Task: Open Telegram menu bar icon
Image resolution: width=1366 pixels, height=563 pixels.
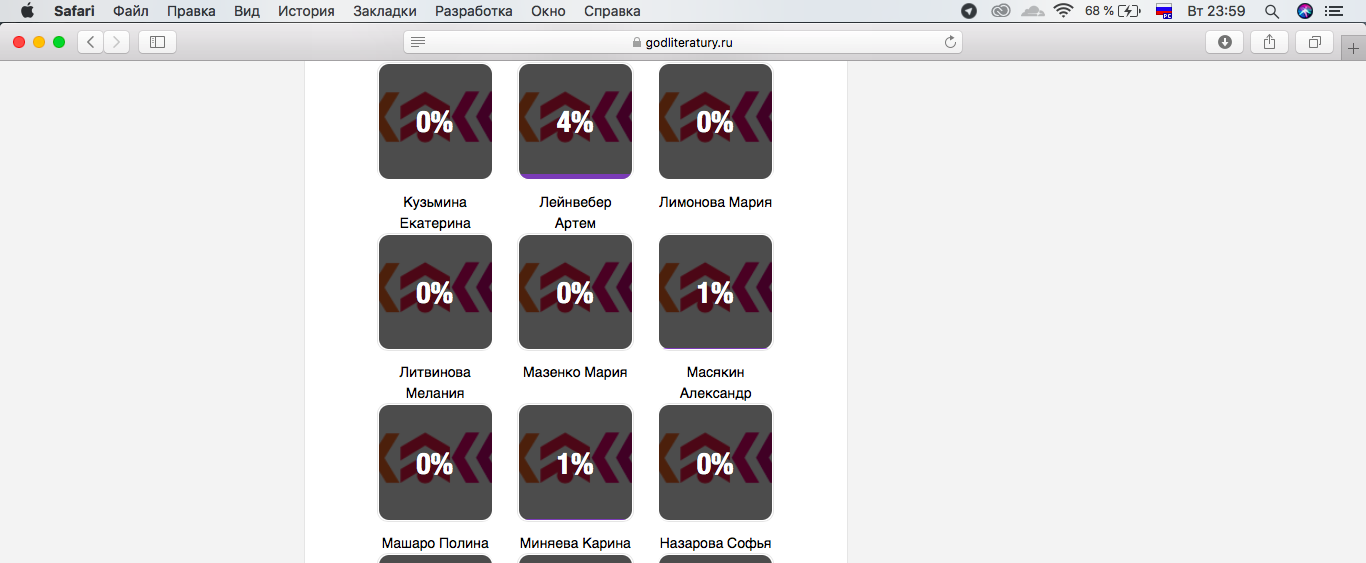Action: [969, 11]
